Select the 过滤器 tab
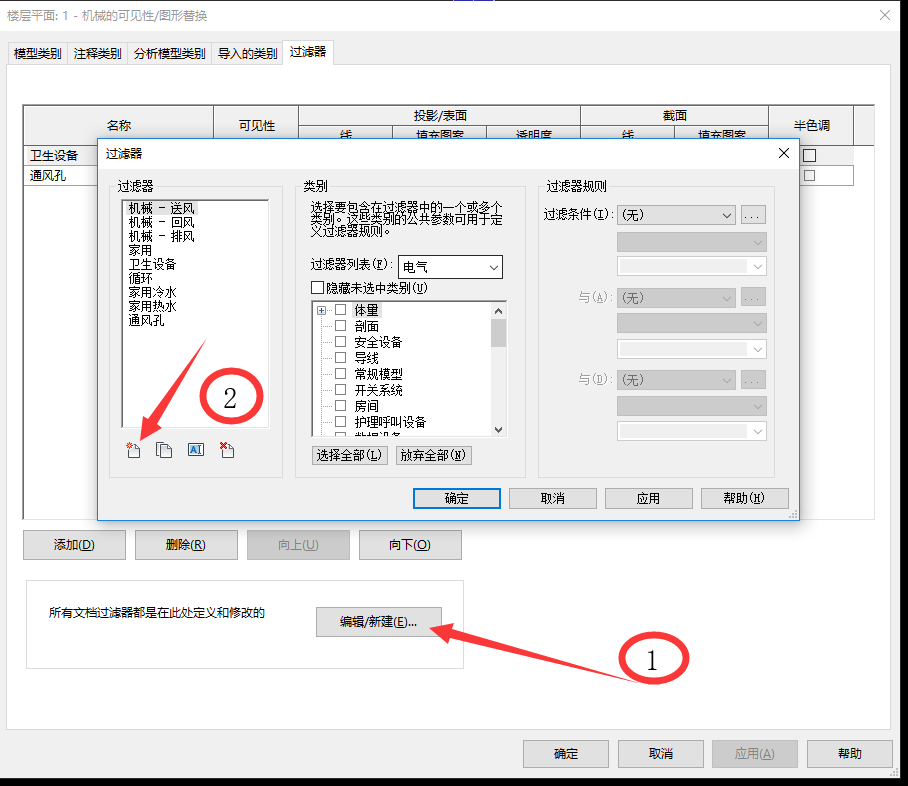Screen dimensions: 908x786 tap(307, 52)
